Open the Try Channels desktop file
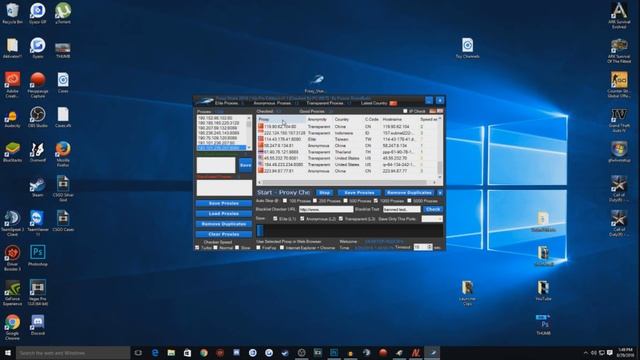This screenshot has width=640, height=360. 467,48
